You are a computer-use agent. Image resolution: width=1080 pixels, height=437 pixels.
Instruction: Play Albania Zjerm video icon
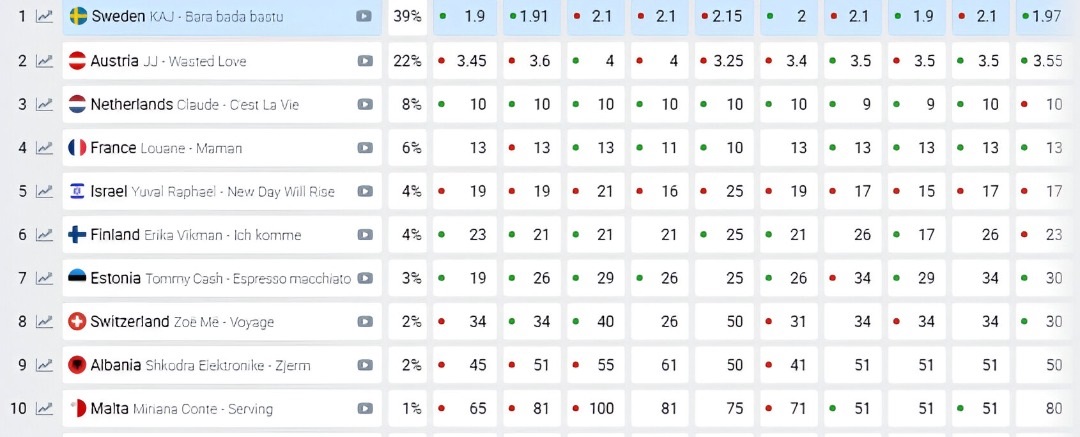pos(365,365)
